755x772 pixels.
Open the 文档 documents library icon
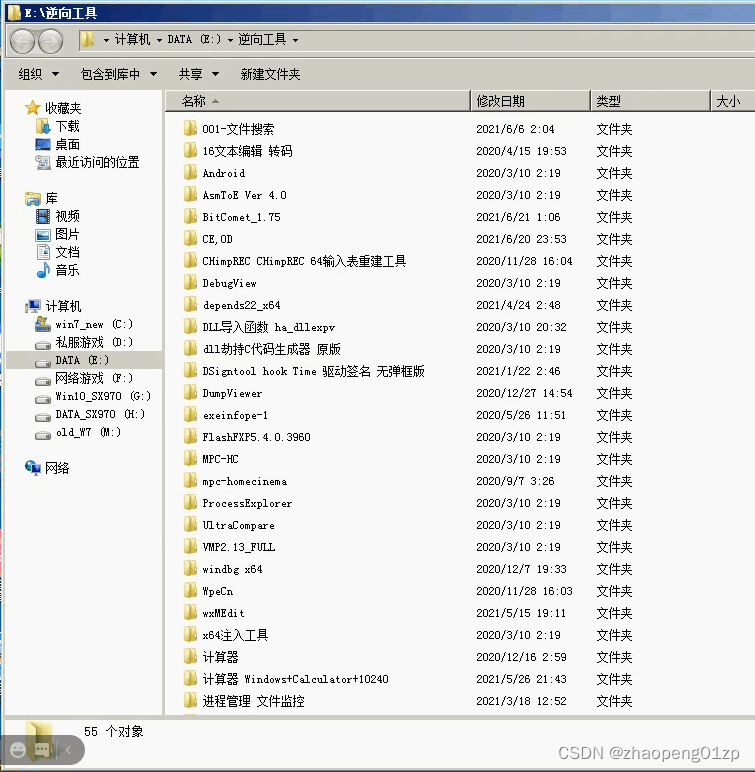coord(43,252)
